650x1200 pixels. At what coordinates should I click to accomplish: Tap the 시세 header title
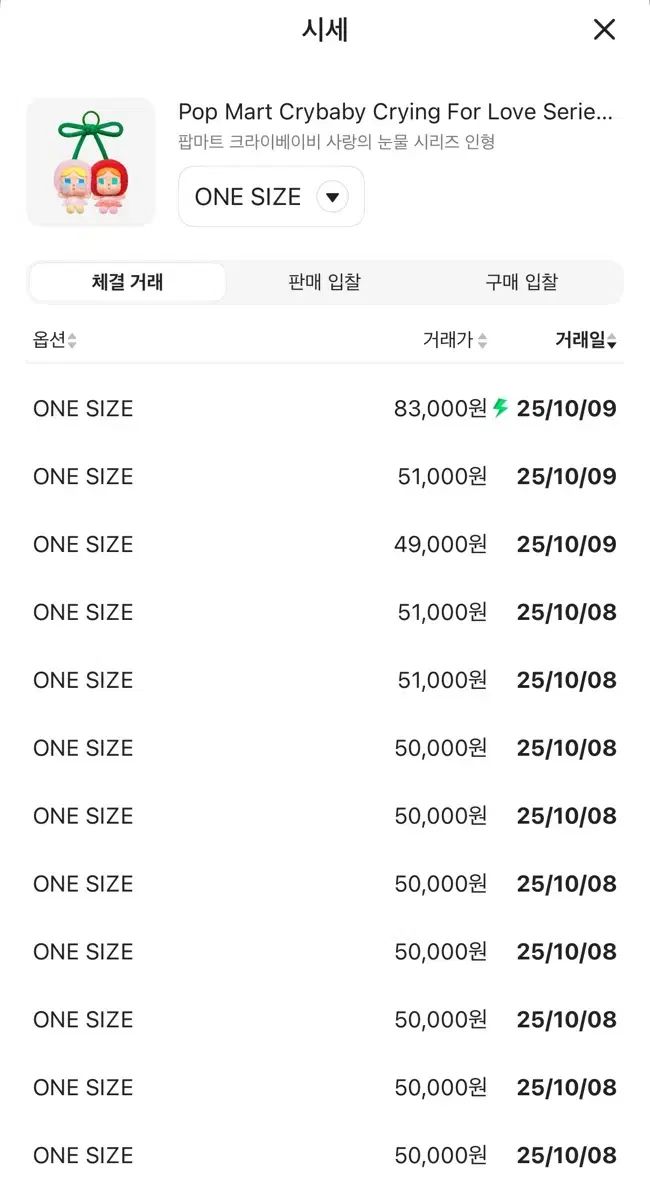(324, 30)
